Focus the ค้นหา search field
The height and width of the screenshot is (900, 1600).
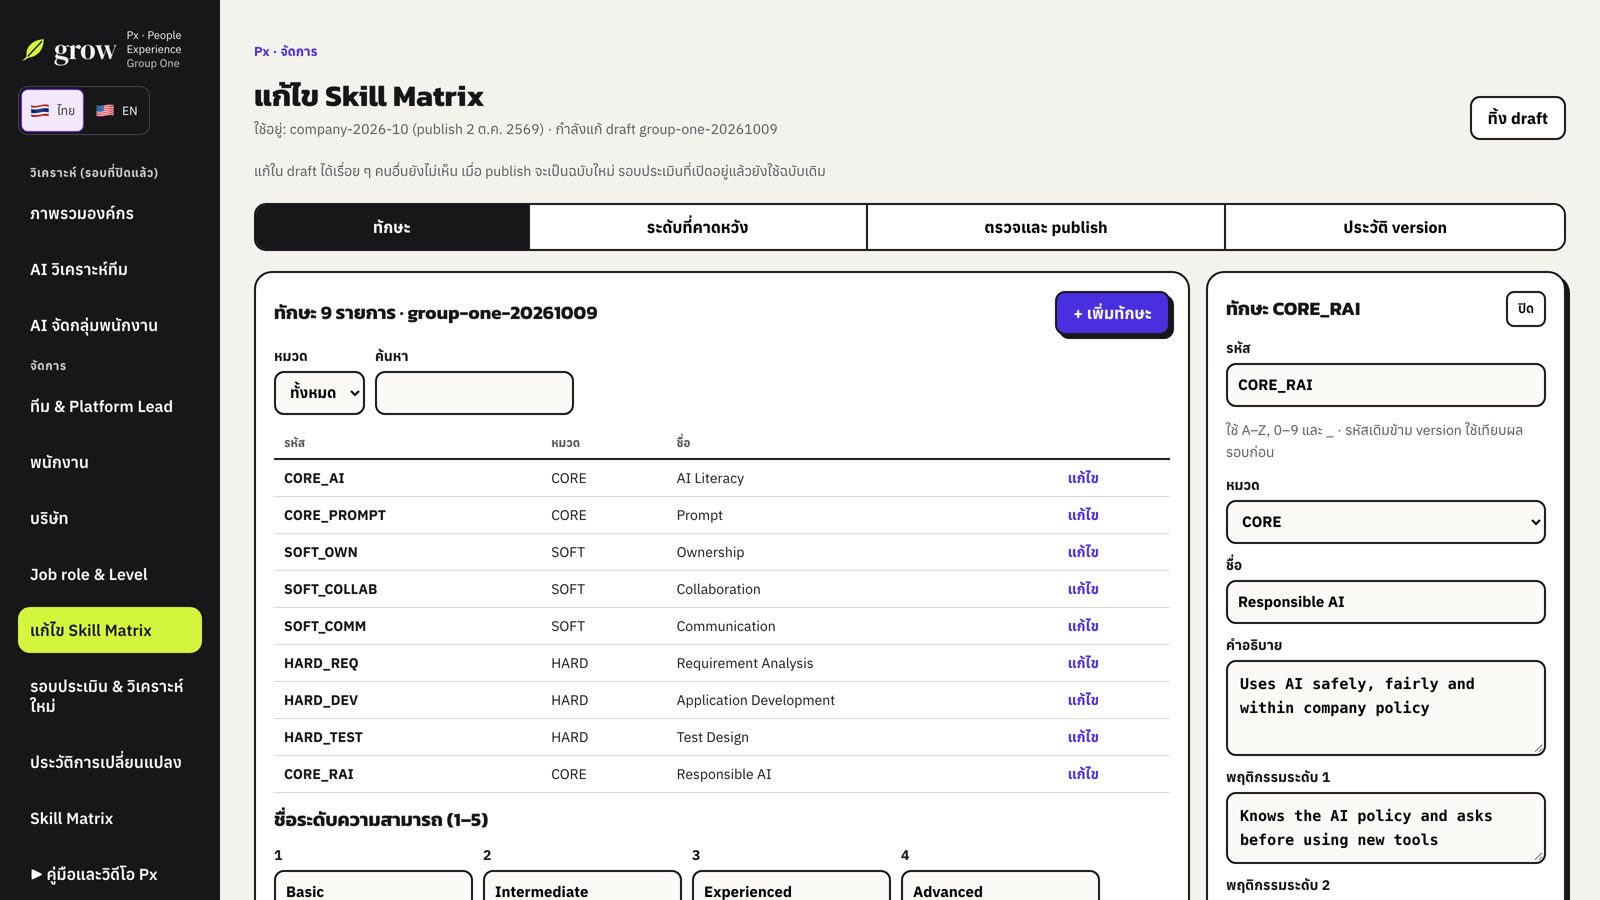(474, 393)
